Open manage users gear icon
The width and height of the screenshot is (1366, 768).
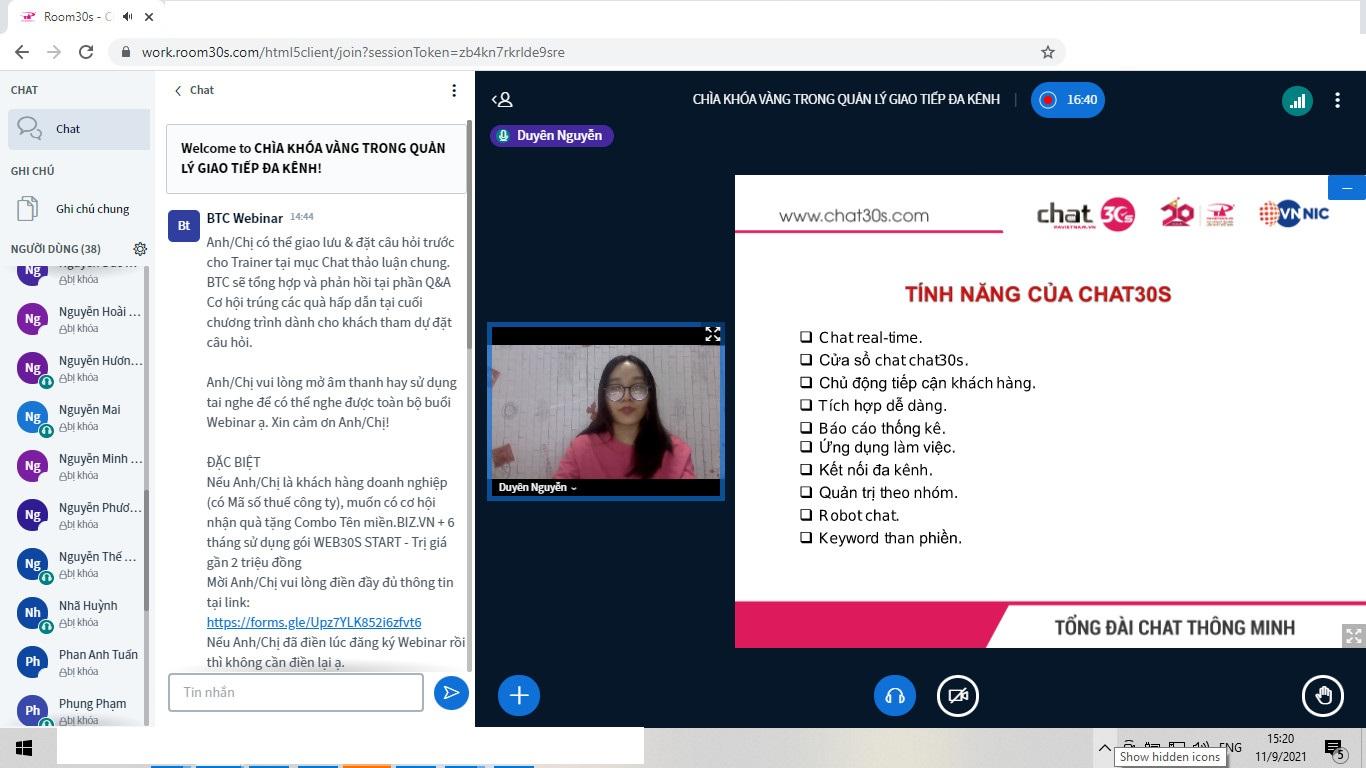point(140,249)
